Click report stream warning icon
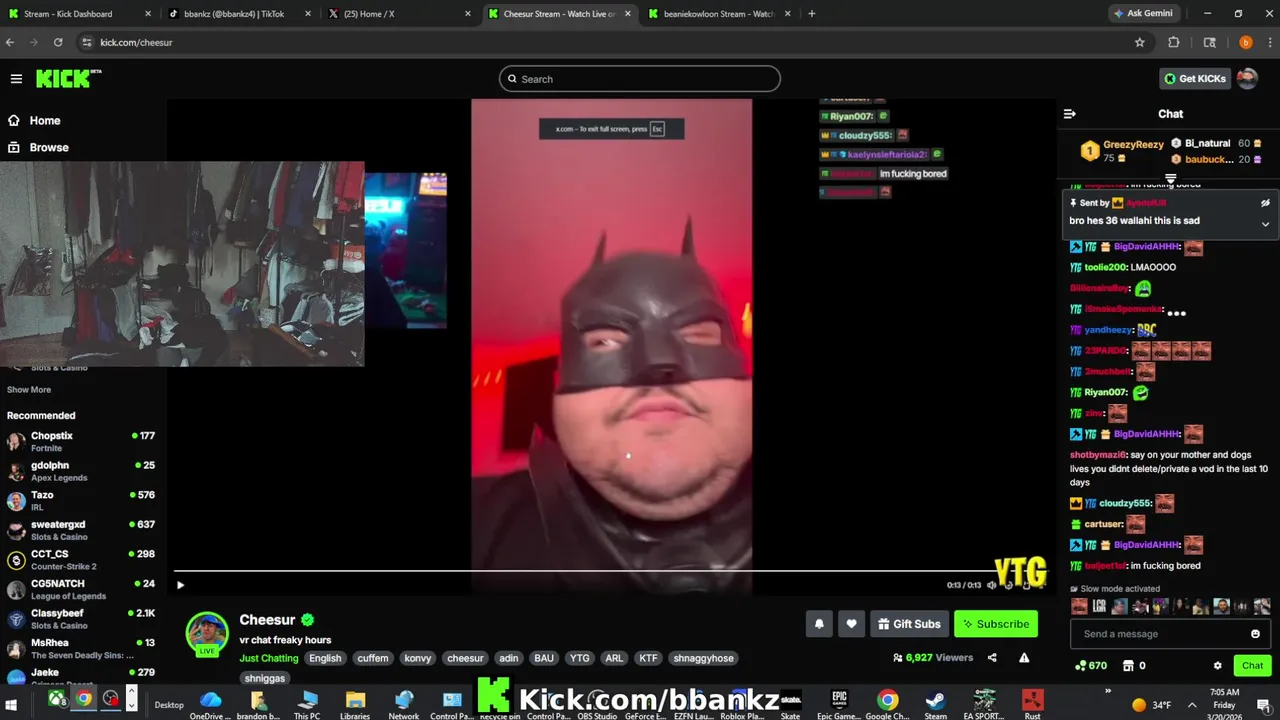1280x720 pixels. point(1024,657)
